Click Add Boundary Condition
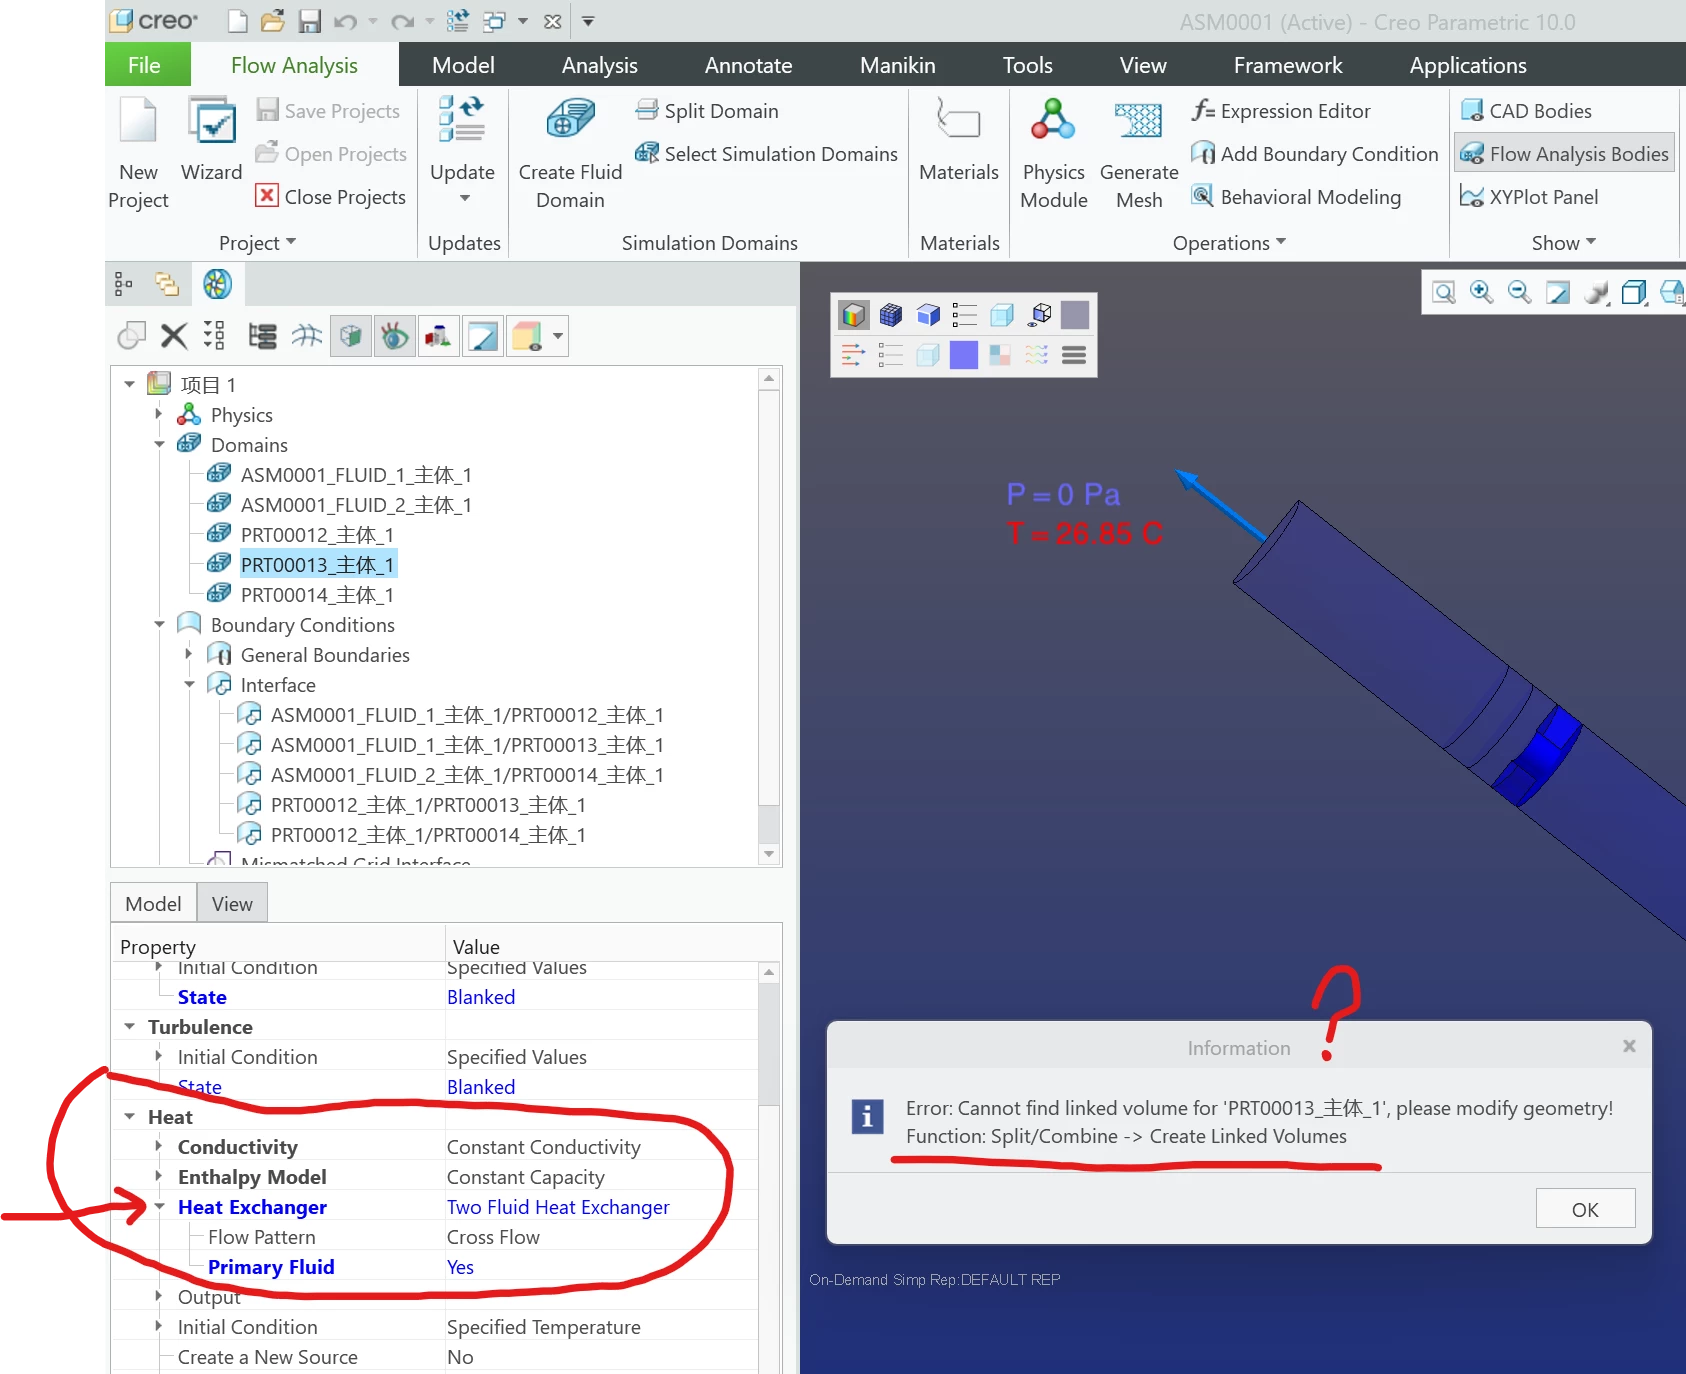 pyautogui.click(x=1315, y=154)
